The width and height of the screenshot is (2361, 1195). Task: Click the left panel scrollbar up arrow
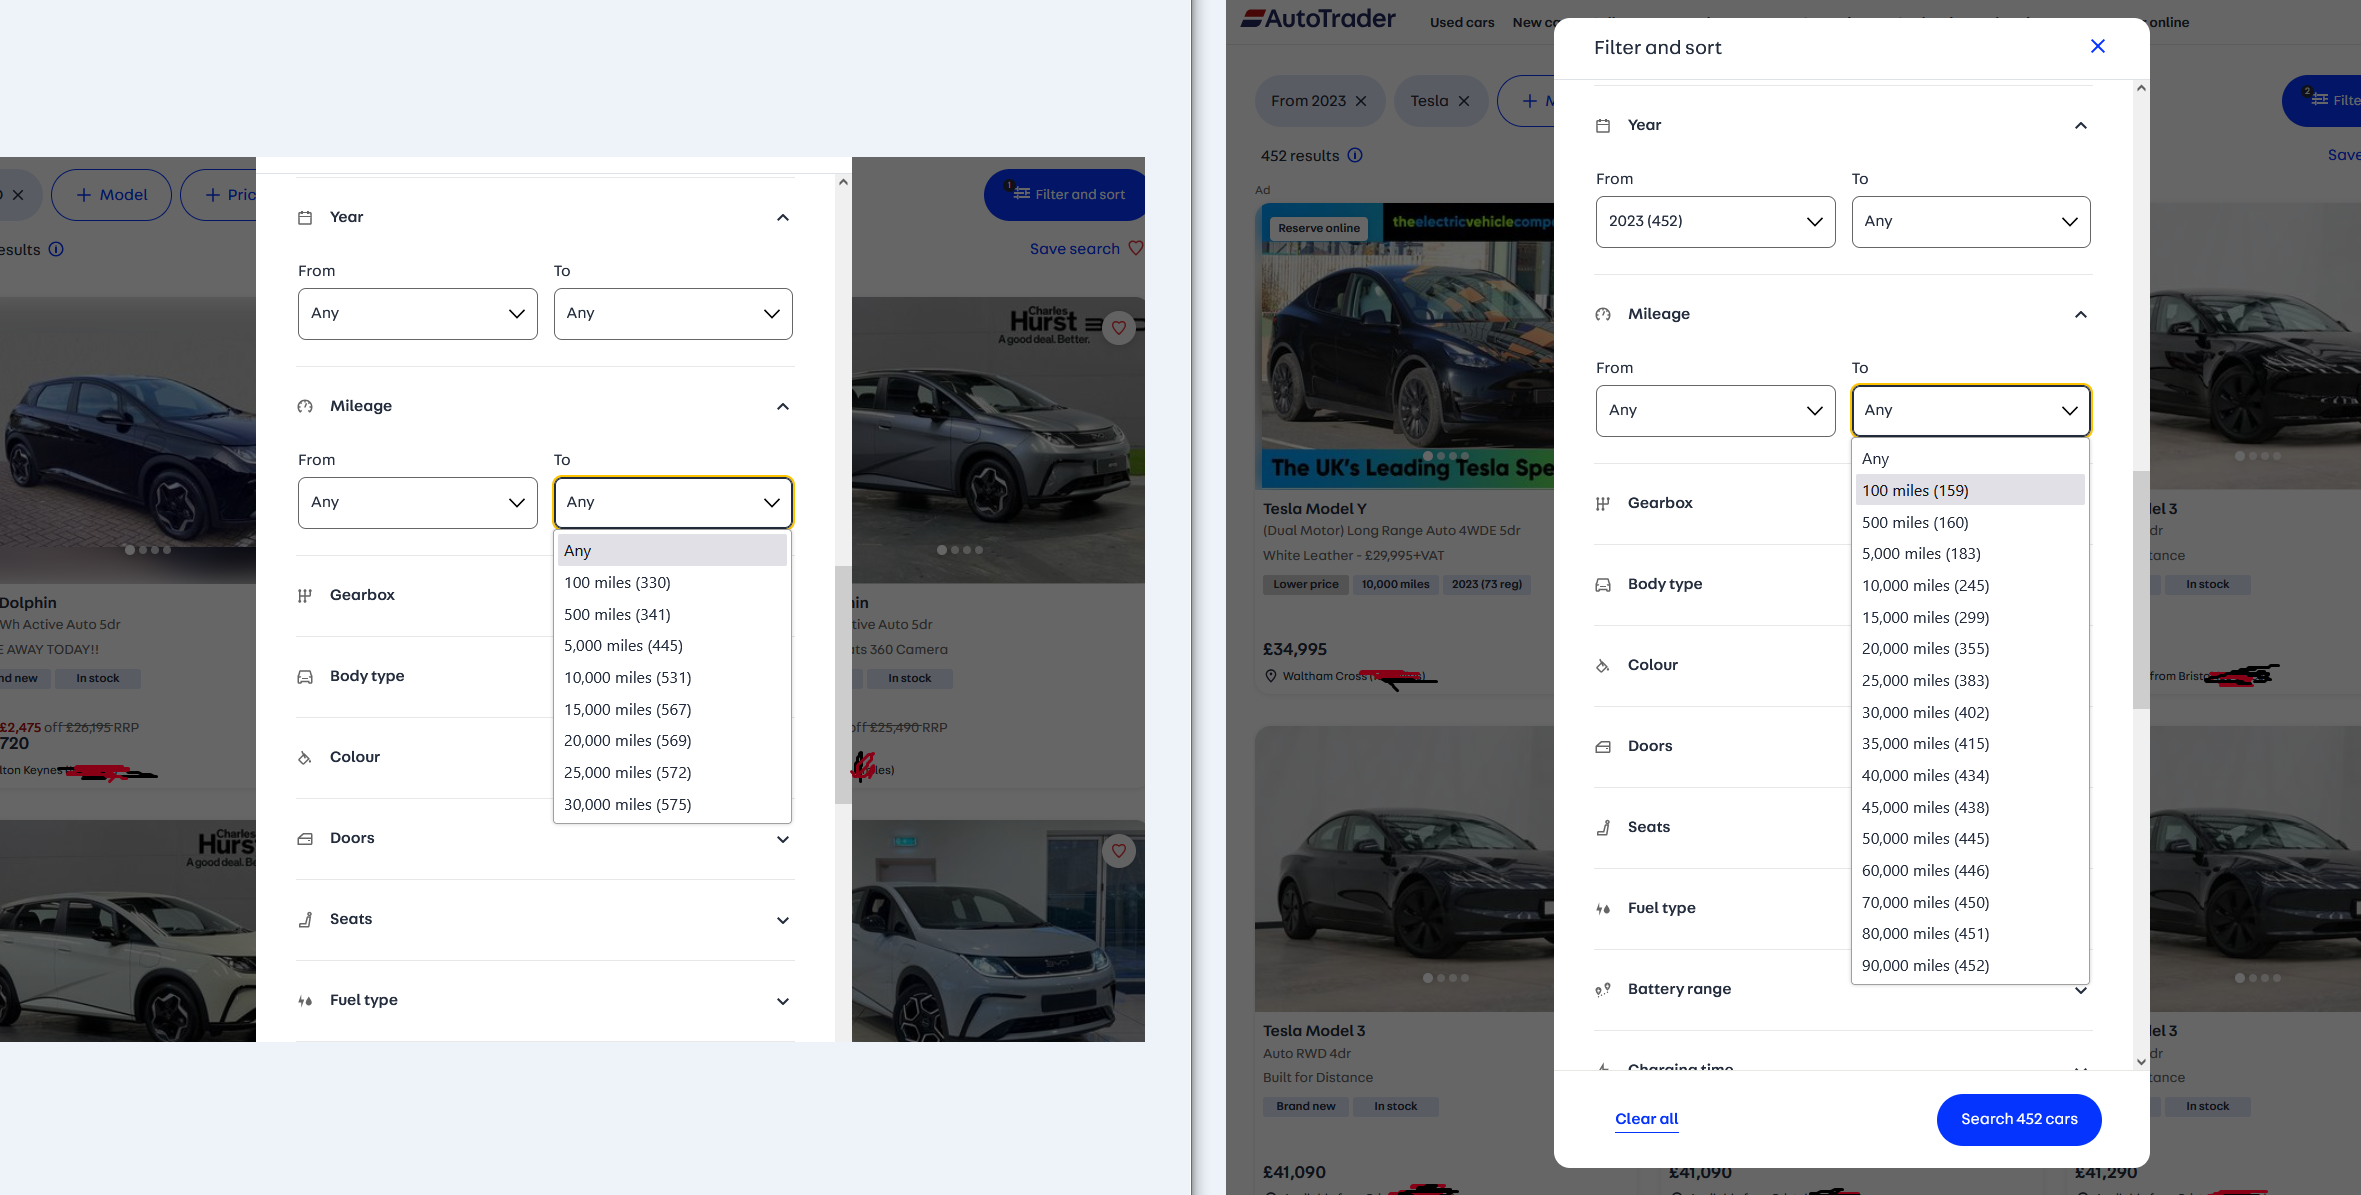pyautogui.click(x=843, y=182)
